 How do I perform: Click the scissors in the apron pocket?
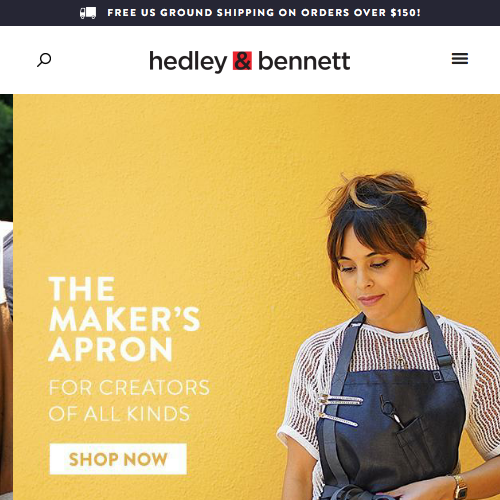point(391,411)
